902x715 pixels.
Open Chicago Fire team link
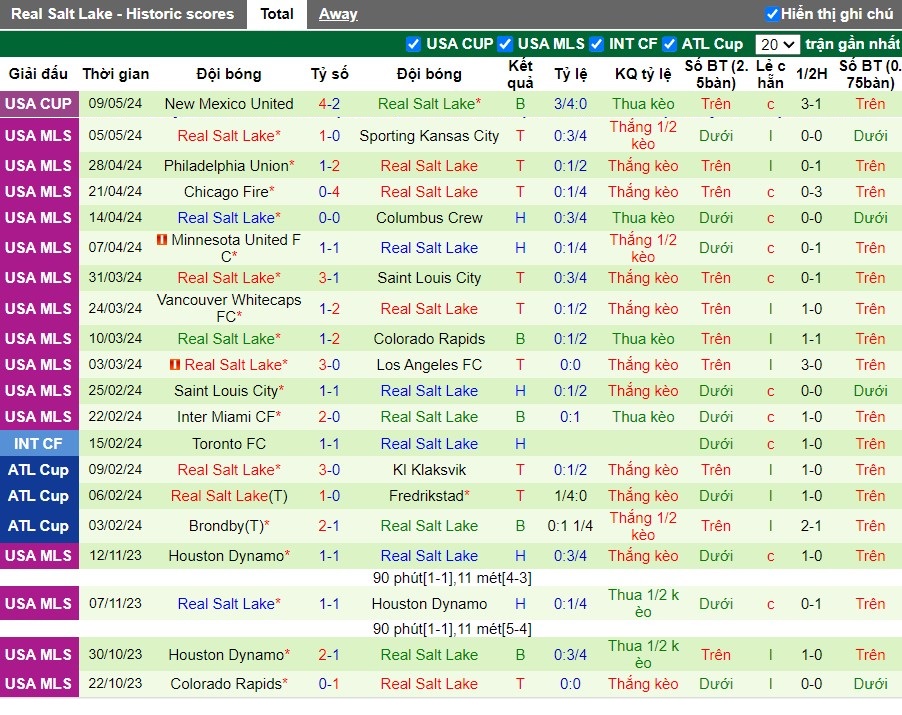[226, 192]
